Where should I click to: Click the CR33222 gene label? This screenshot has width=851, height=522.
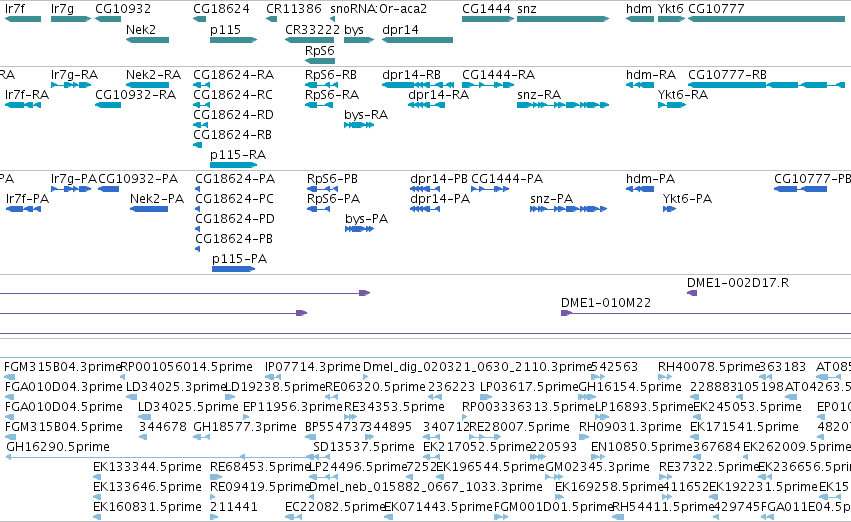click(313, 29)
